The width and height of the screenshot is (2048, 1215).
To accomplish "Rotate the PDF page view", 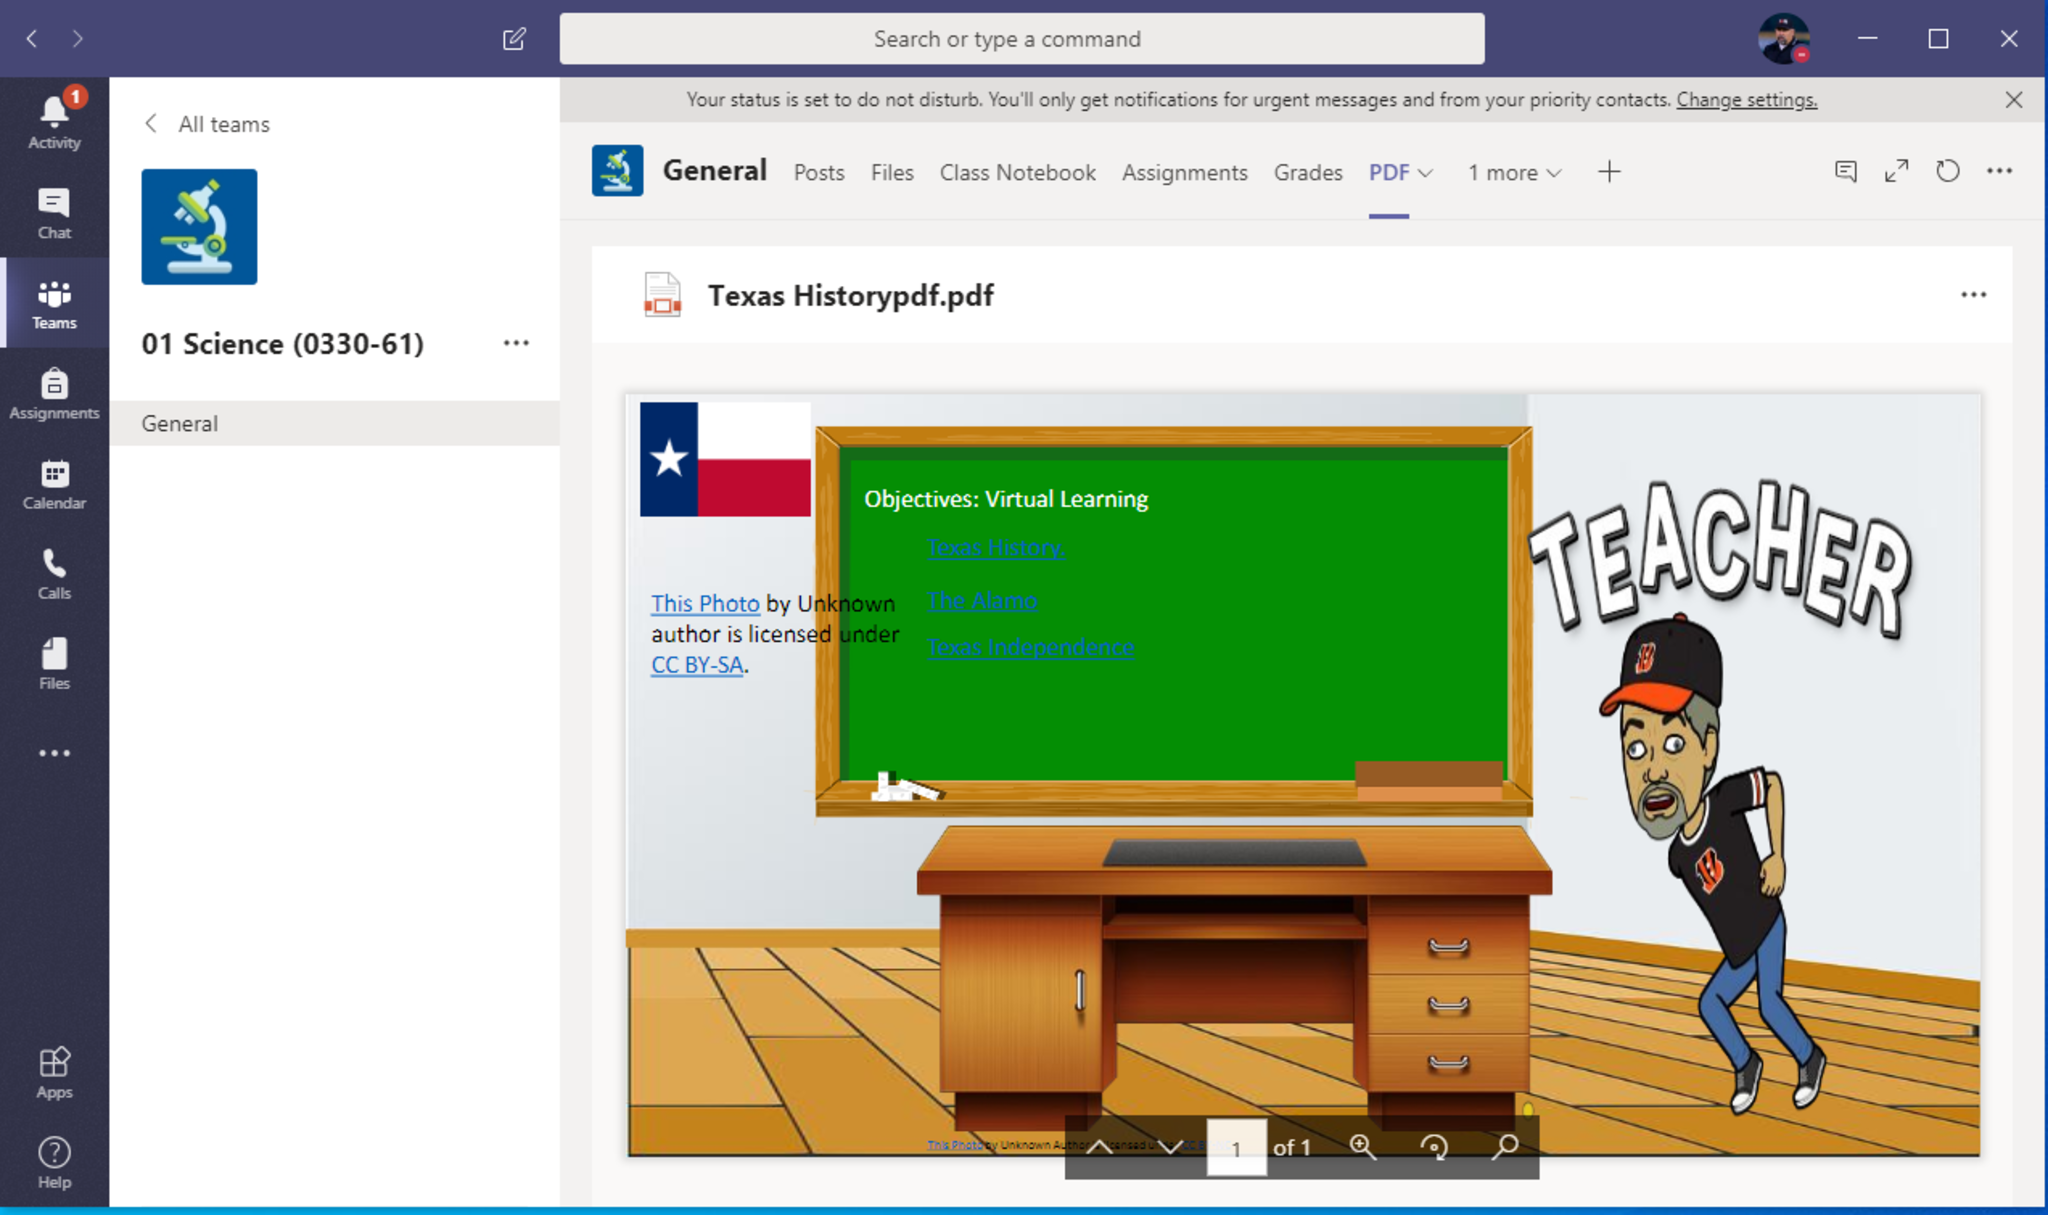I will [x=1434, y=1146].
